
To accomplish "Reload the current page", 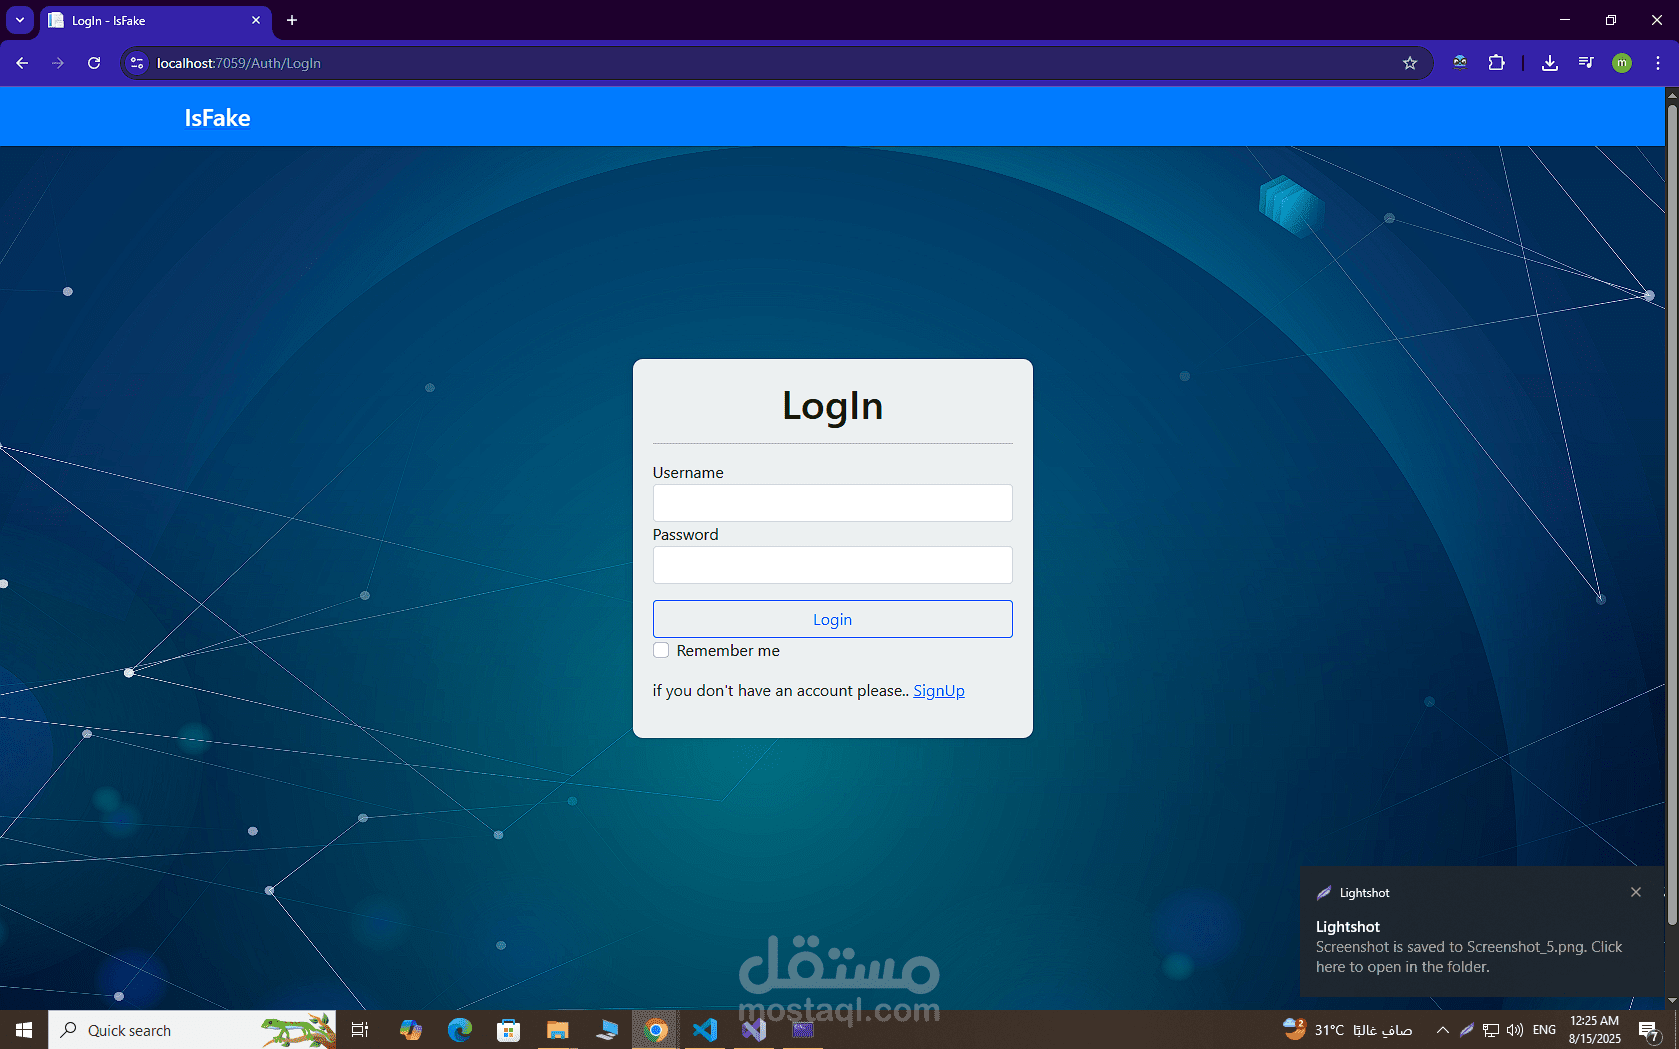I will (94, 63).
